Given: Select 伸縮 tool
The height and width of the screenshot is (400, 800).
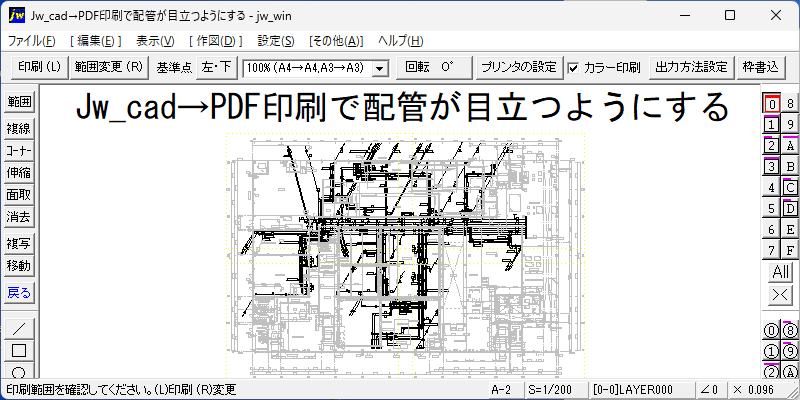Looking at the screenshot, I should pos(19,173).
